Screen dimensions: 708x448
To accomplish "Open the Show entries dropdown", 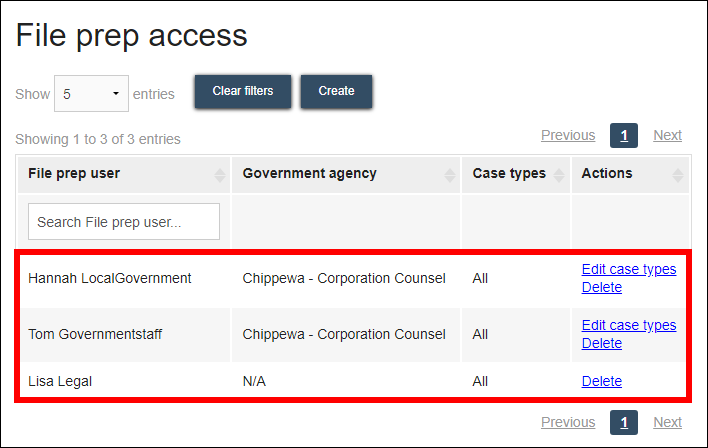I will coord(91,94).
